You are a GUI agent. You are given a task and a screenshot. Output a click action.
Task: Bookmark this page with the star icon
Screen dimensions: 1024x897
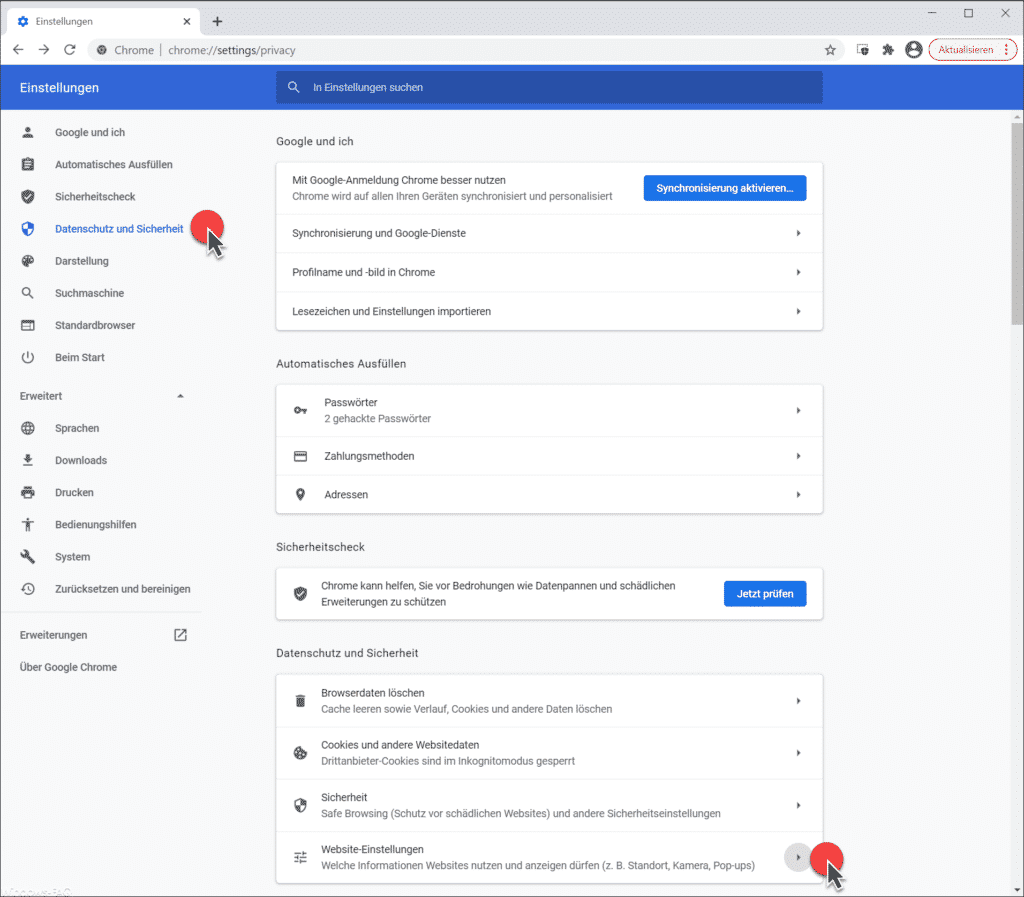click(830, 50)
